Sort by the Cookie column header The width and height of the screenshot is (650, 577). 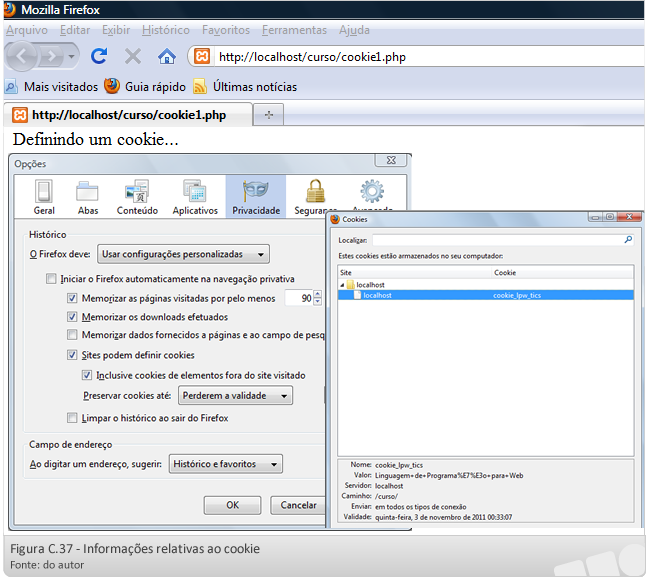563,273
